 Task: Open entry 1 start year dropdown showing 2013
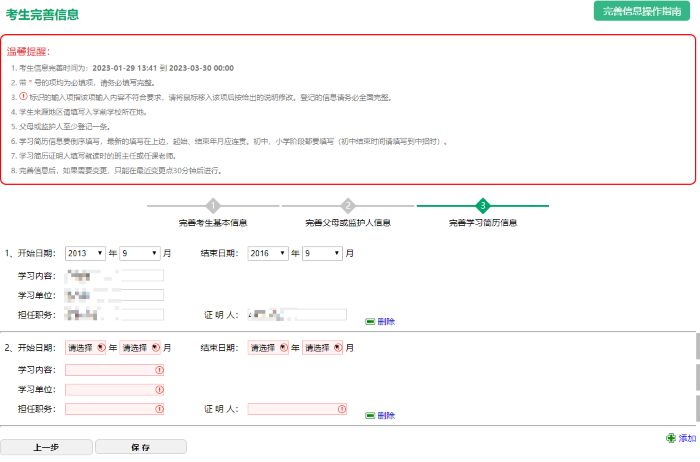(85, 253)
